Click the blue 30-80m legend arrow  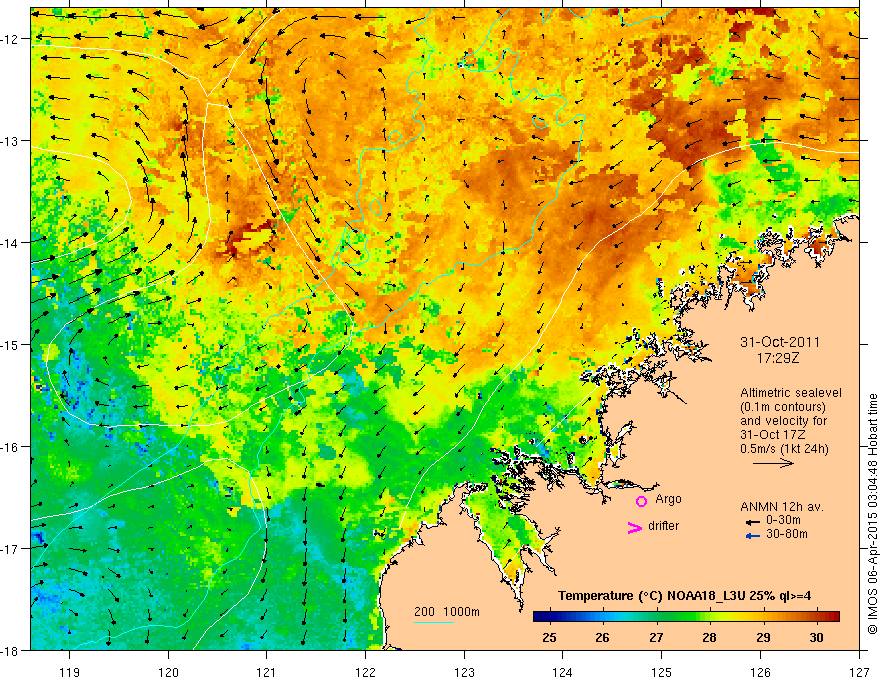(753, 536)
